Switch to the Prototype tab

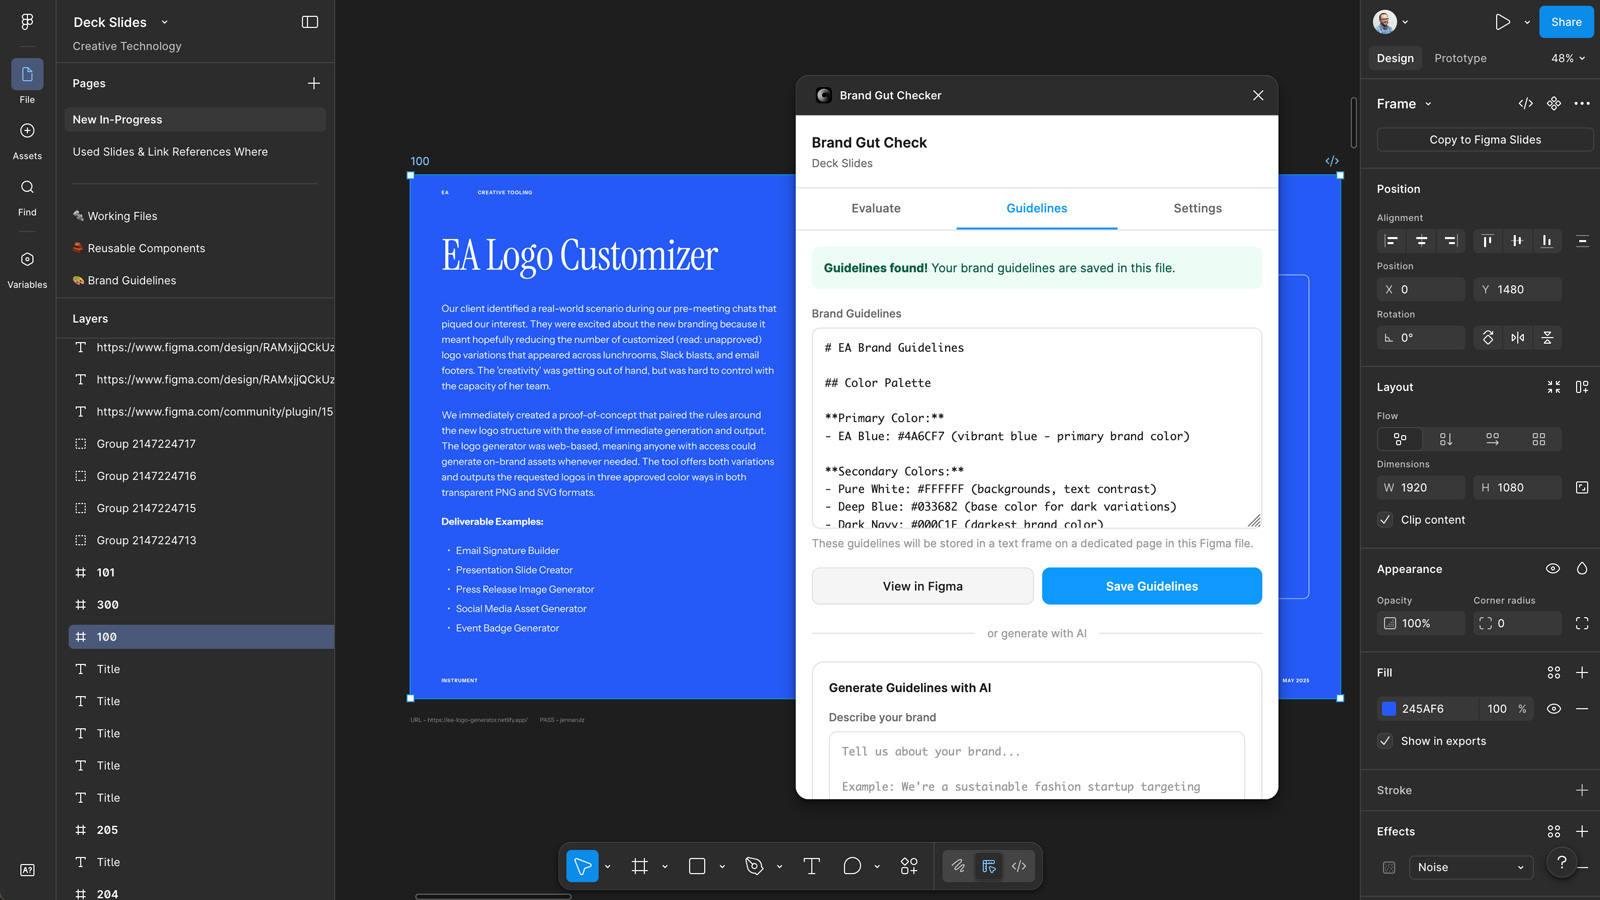[1460, 58]
